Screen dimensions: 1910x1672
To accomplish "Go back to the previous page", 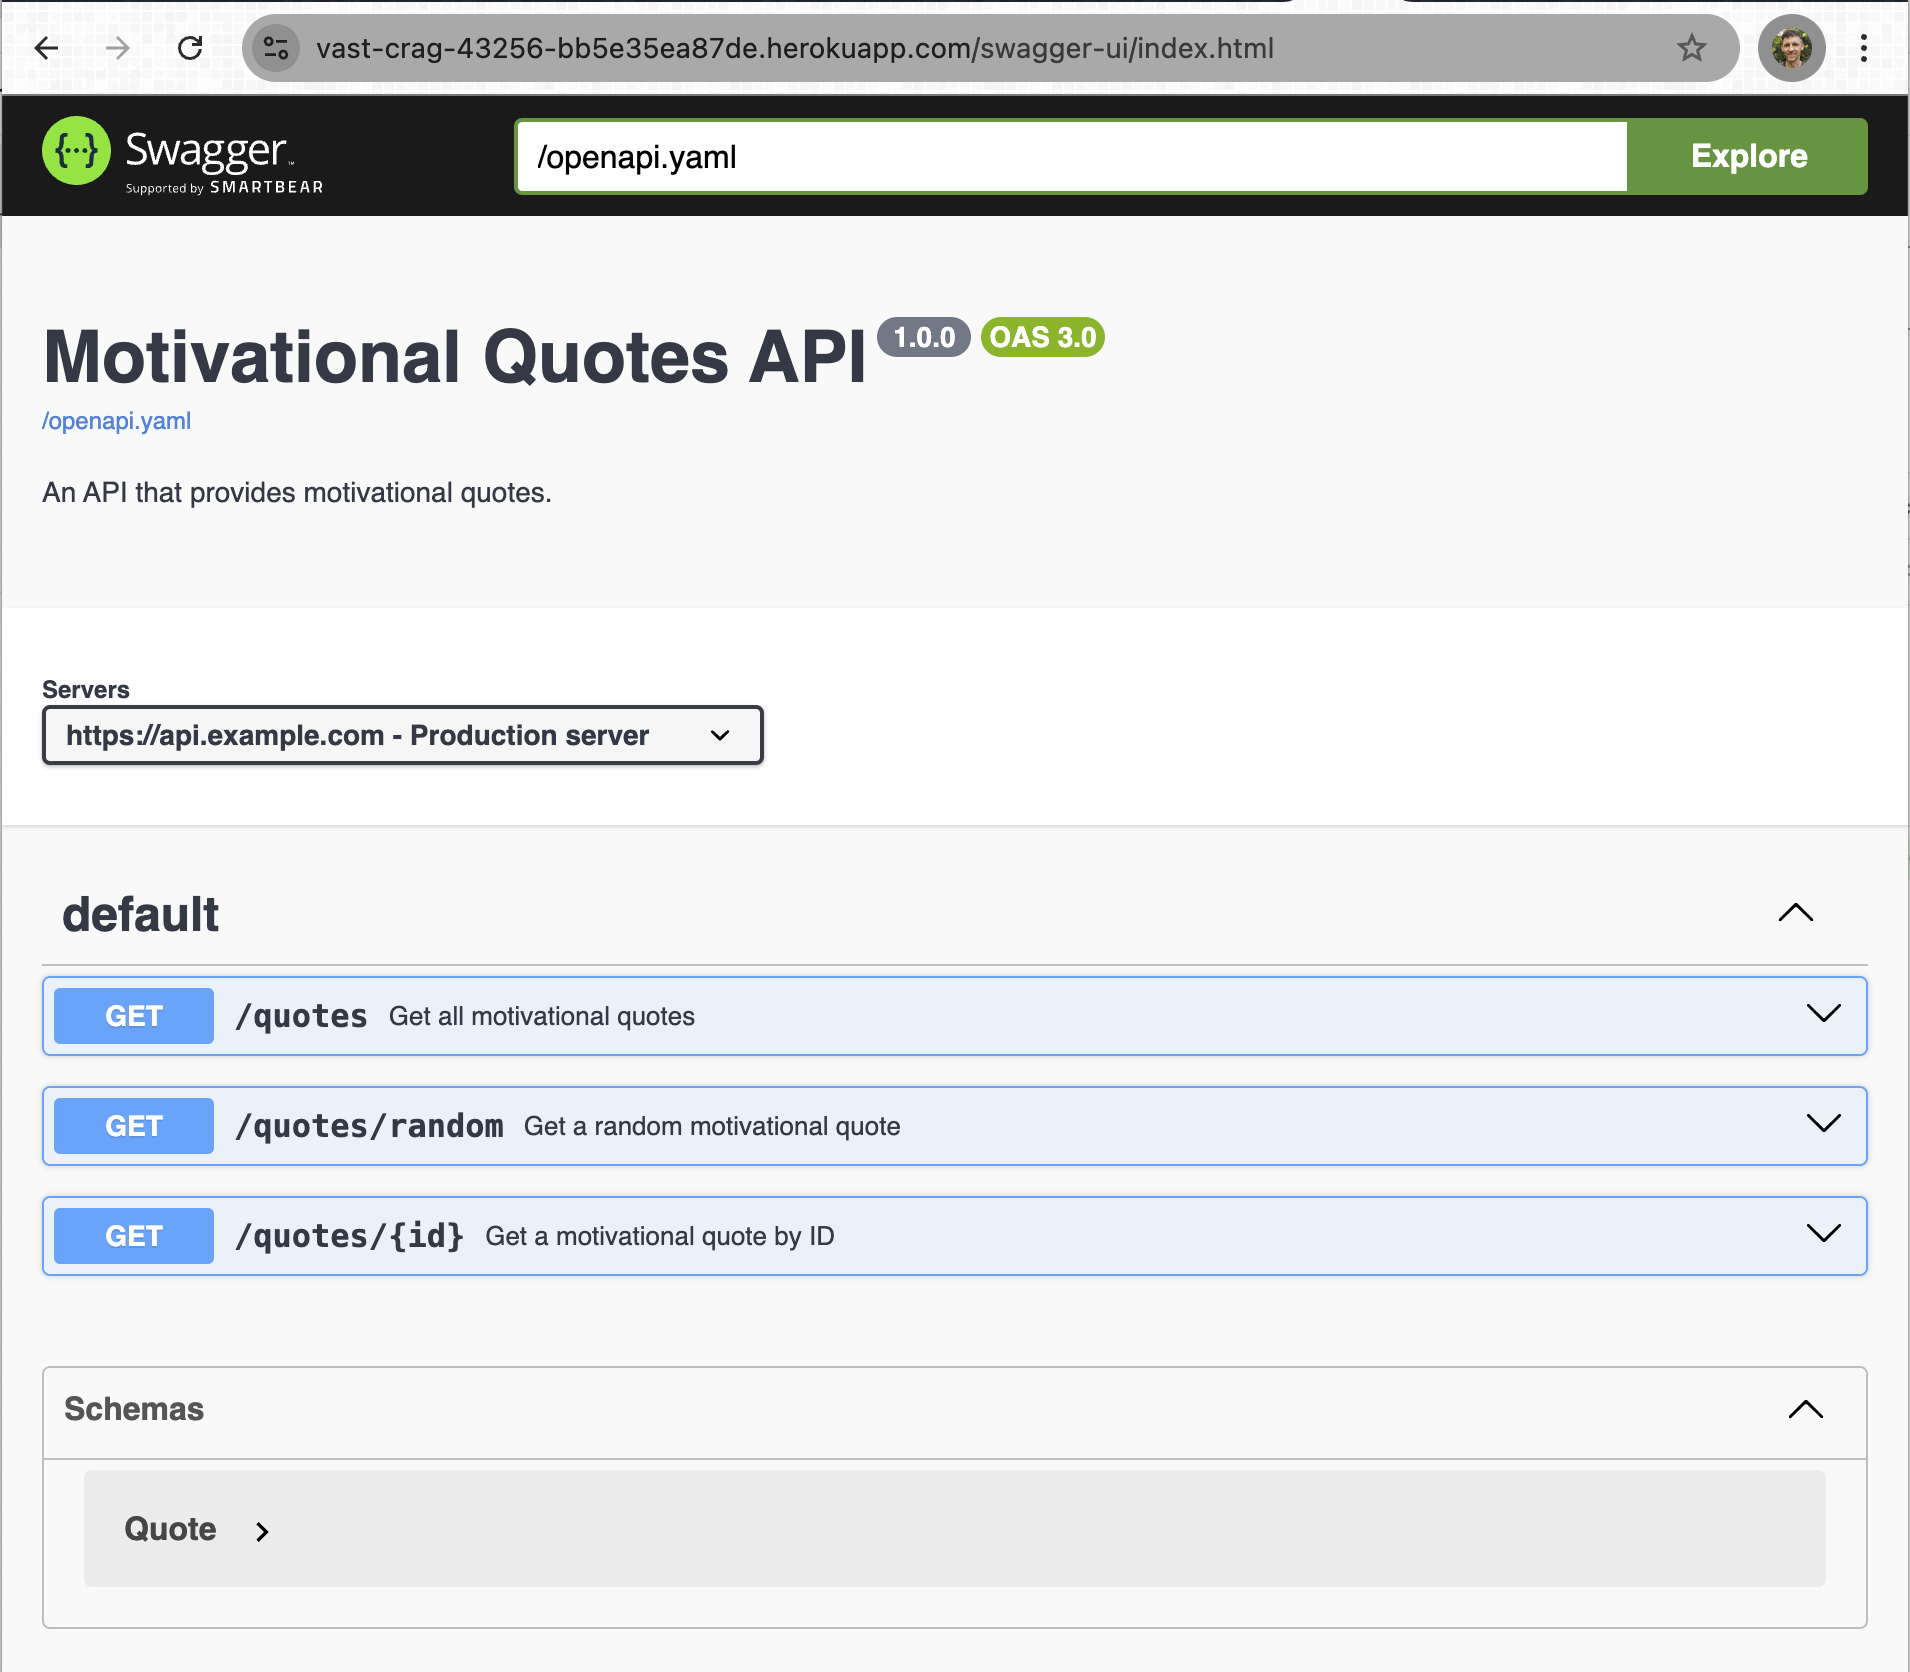I will 47,48.
